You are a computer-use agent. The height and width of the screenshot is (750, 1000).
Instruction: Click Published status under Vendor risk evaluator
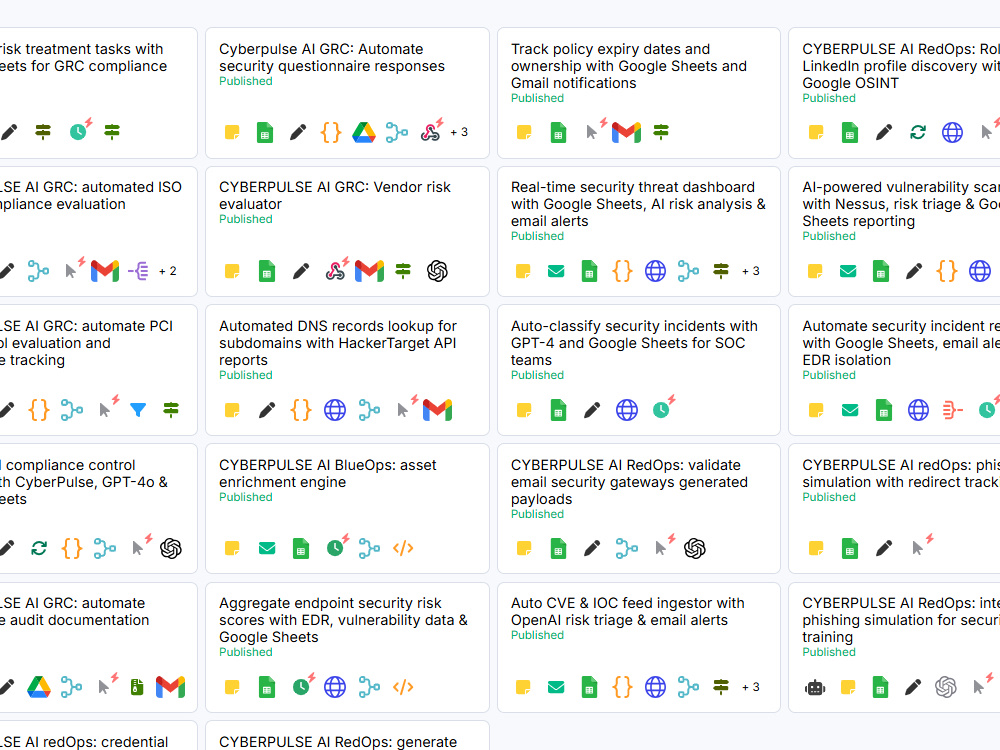click(x=246, y=219)
